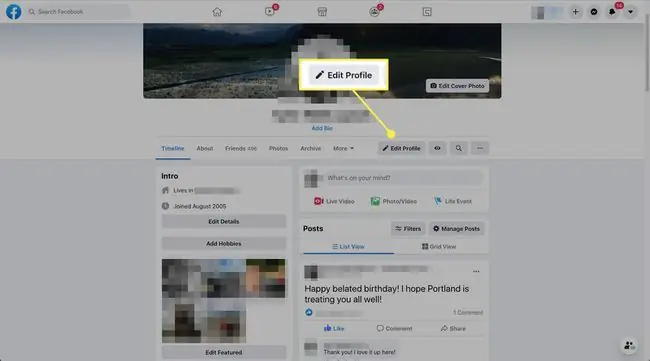The height and width of the screenshot is (361, 650).
Task: Open the Facebook Home icon
Action: point(217,12)
